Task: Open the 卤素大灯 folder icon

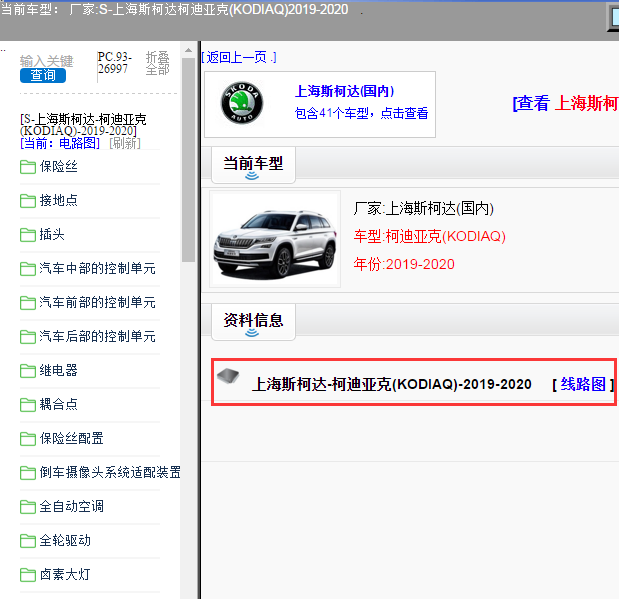Action: (28, 575)
